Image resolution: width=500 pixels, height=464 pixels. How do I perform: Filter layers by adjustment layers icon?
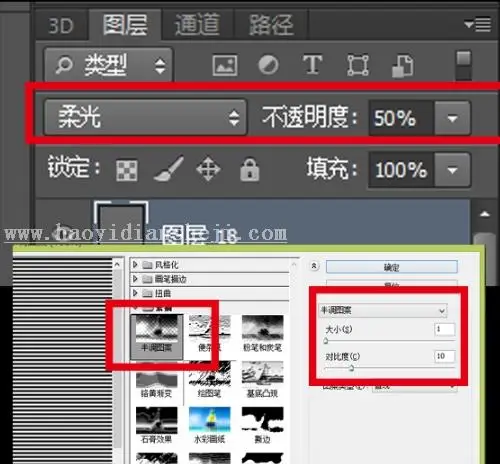pyautogui.click(x=268, y=65)
